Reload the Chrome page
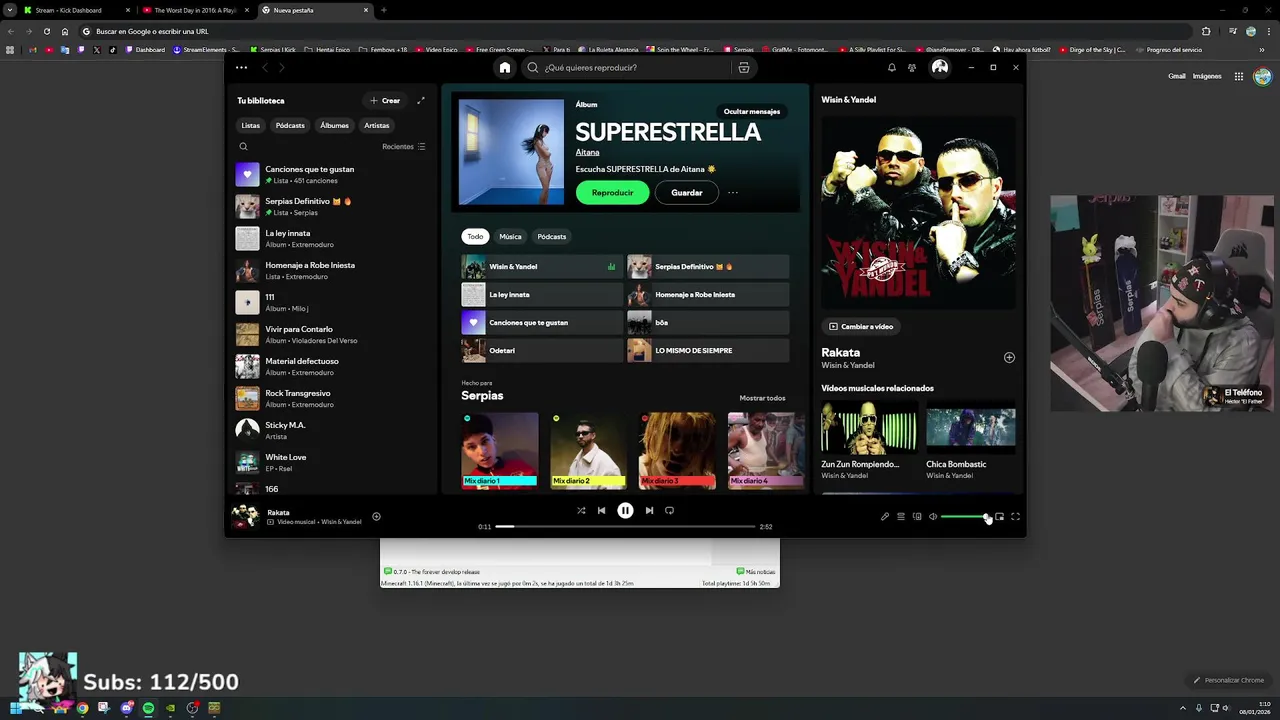Image resolution: width=1280 pixels, height=720 pixels. point(46,31)
